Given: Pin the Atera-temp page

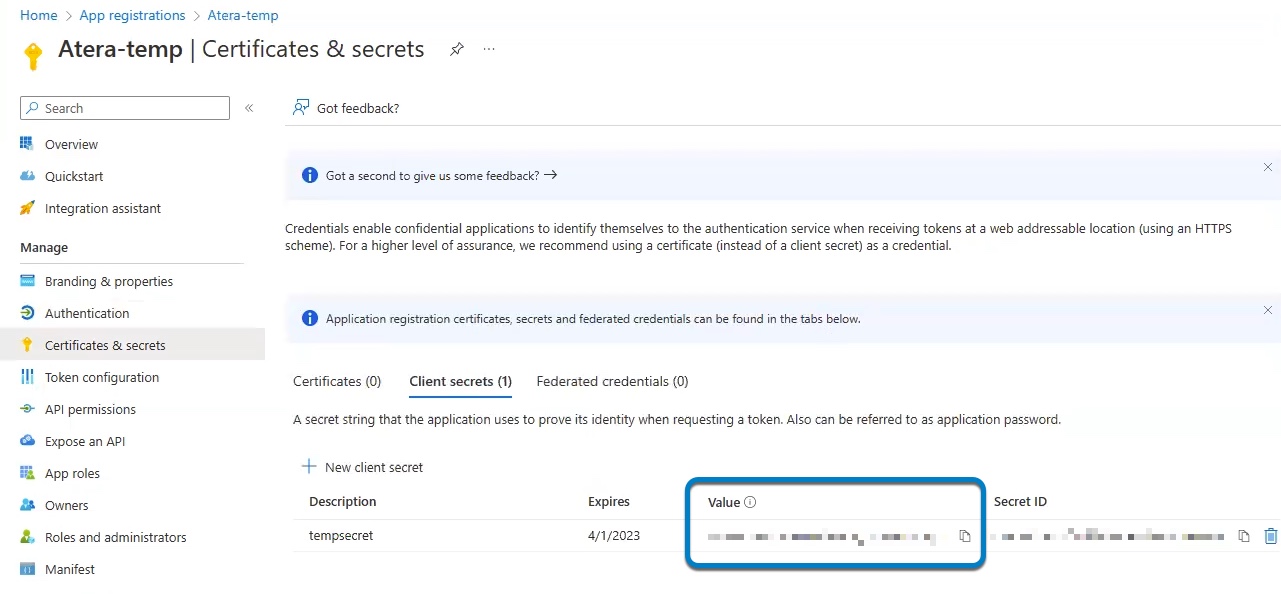Looking at the screenshot, I should [x=457, y=49].
